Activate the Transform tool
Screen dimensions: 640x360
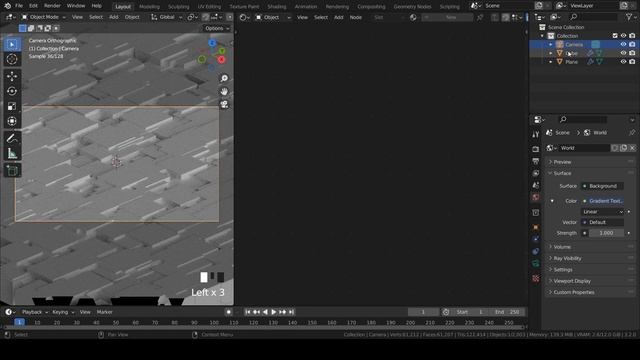[12, 121]
